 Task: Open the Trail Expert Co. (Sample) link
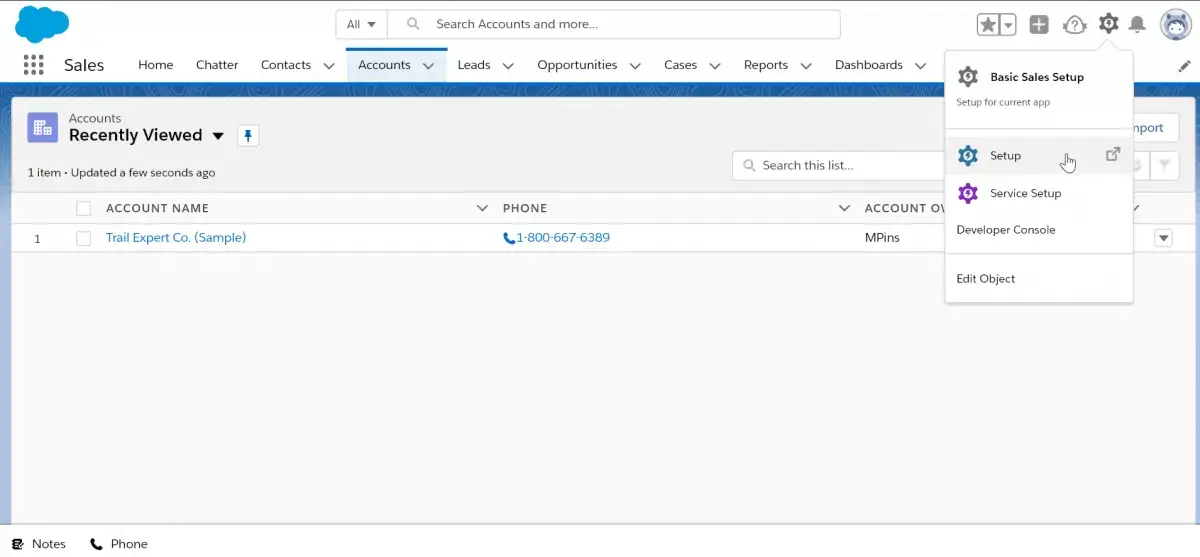click(x=176, y=238)
